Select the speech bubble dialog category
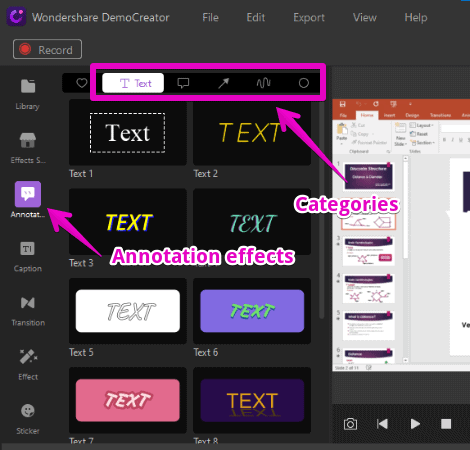Screen dimensions: 470x450 click(183, 83)
